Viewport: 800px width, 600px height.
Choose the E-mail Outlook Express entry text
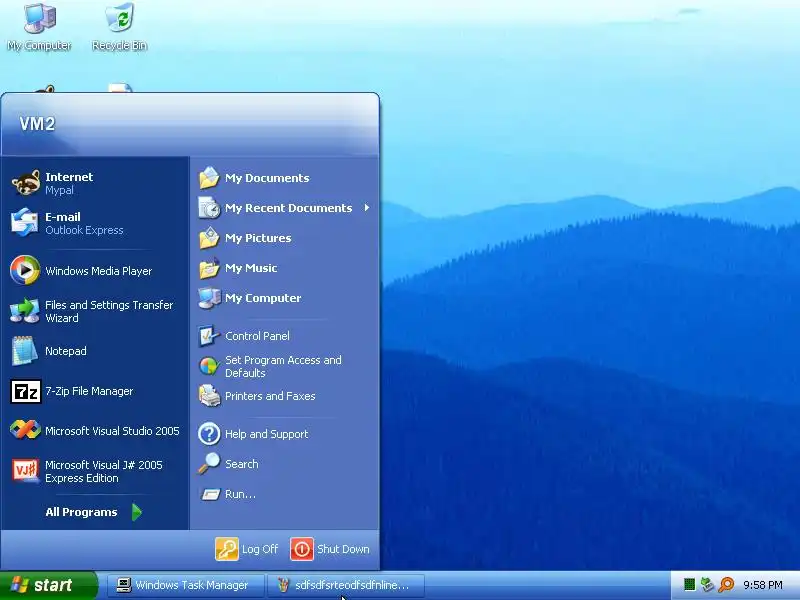84,223
